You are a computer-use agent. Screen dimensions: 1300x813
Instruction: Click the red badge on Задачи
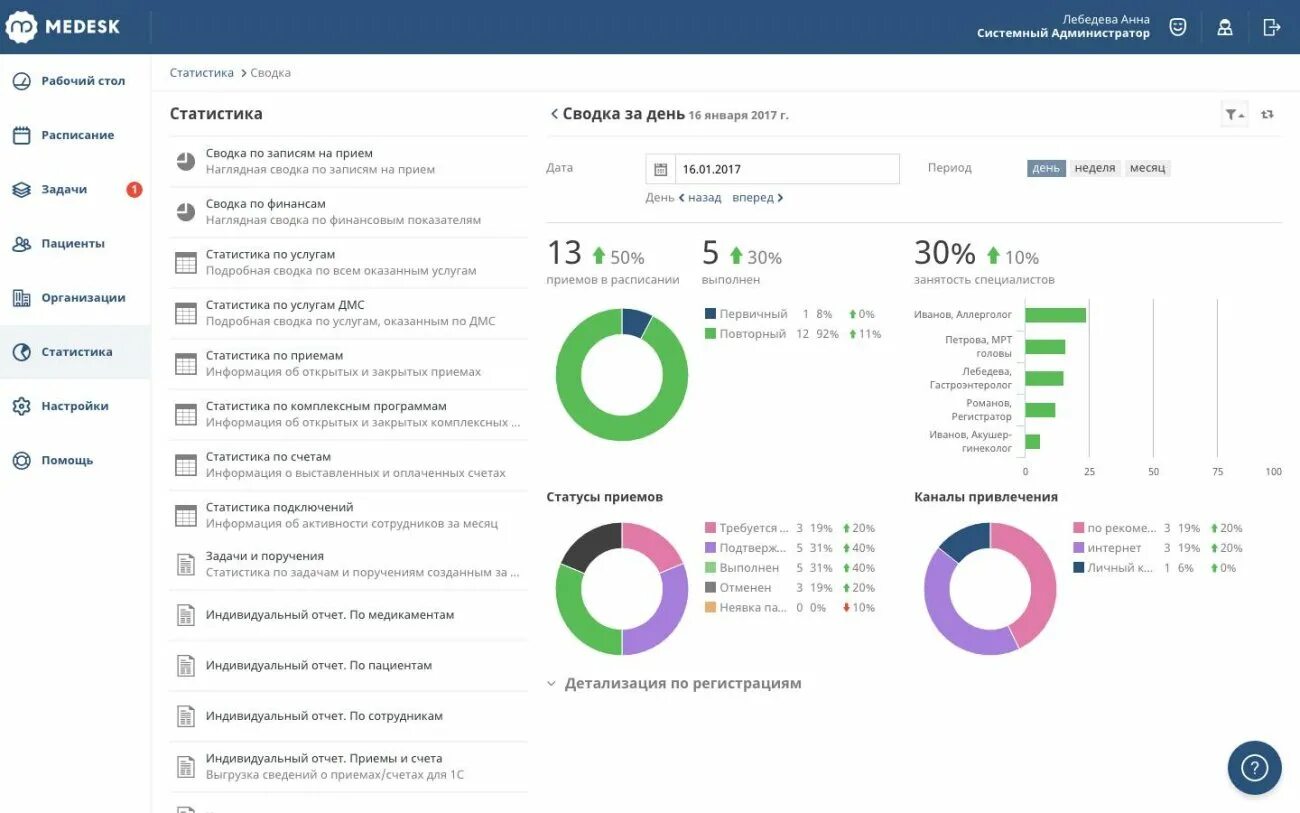pyautogui.click(x=134, y=189)
